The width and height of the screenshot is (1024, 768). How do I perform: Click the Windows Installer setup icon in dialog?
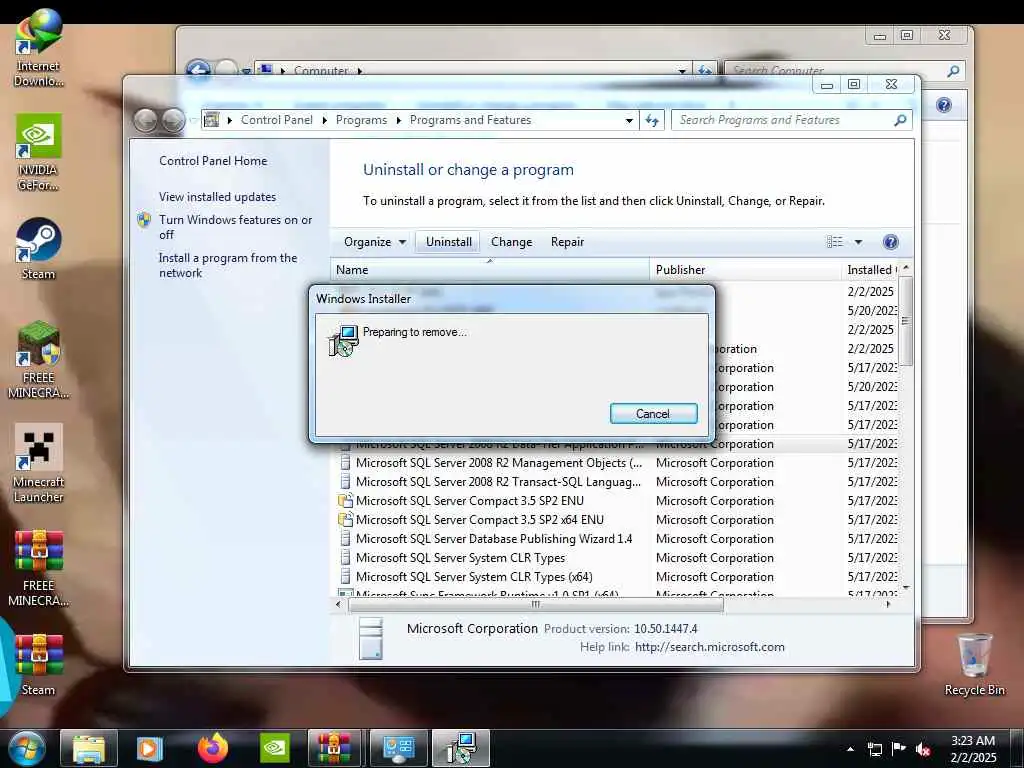pos(343,340)
